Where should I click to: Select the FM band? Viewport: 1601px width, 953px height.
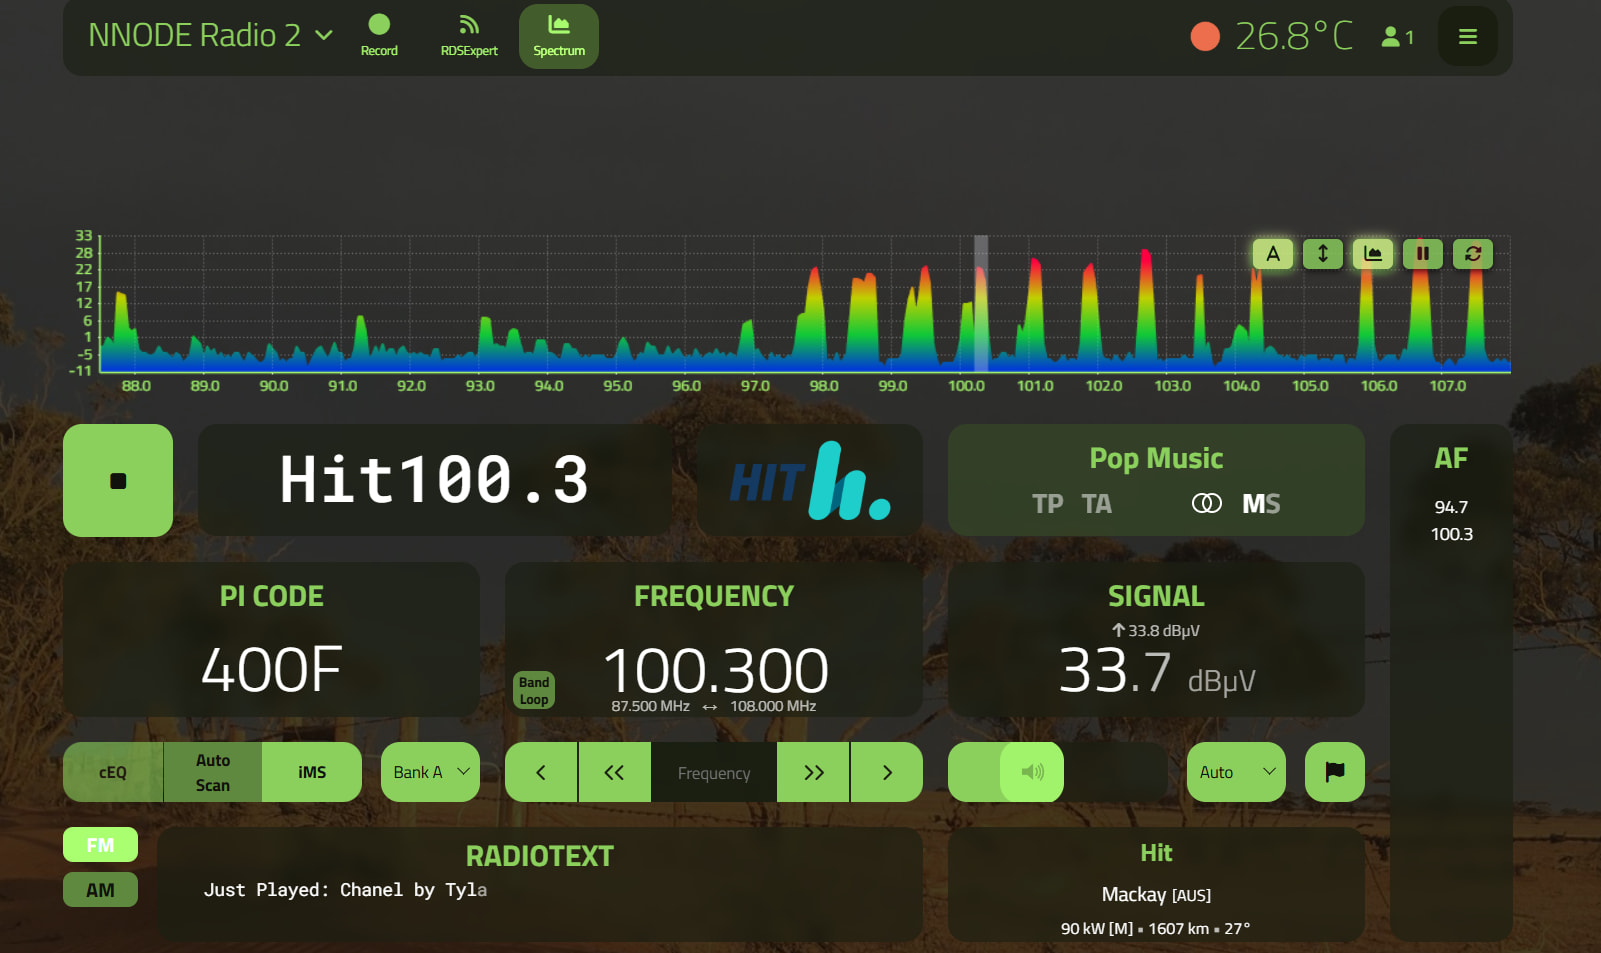100,845
